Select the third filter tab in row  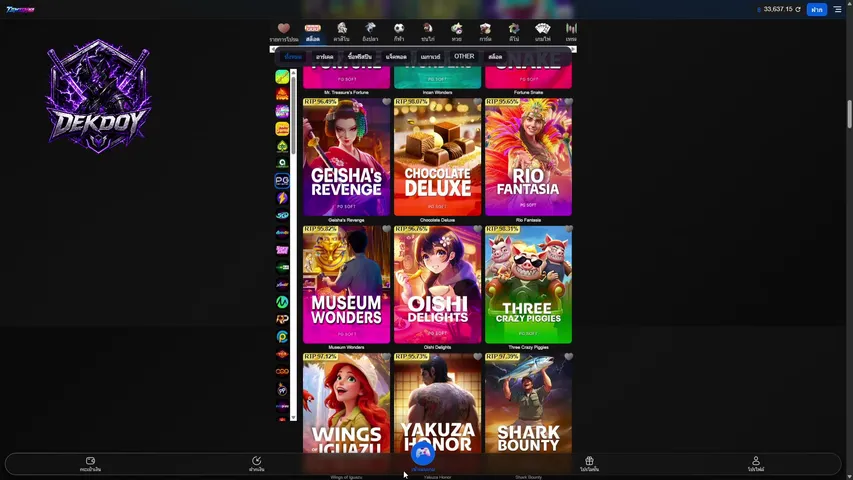(360, 57)
